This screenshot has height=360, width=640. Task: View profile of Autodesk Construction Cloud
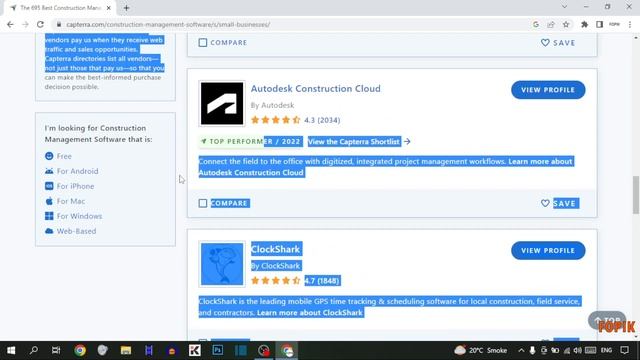[x=548, y=90]
